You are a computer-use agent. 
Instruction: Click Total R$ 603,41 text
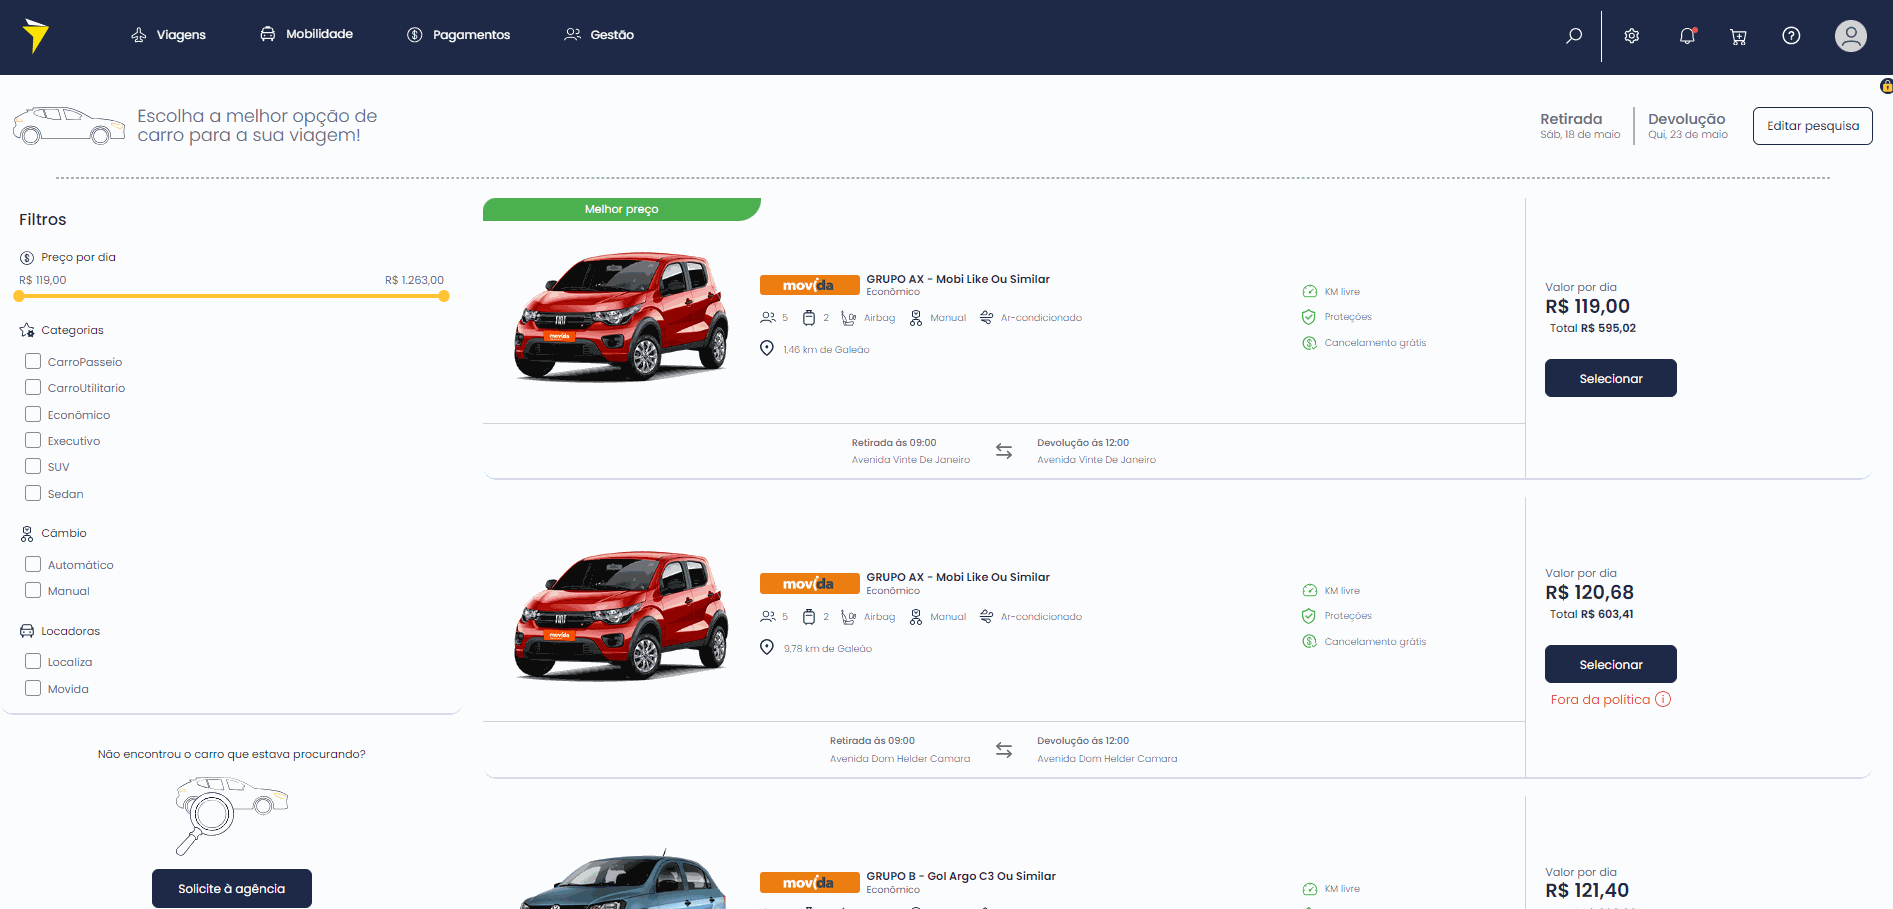click(x=1591, y=614)
